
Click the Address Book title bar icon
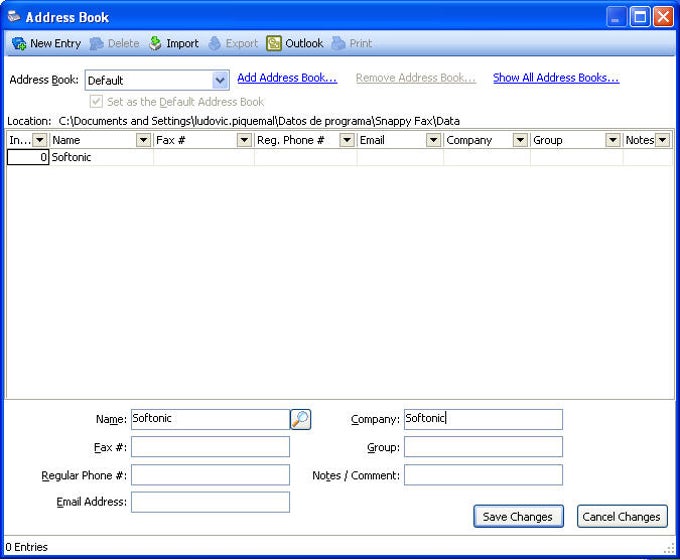coord(14,17)
